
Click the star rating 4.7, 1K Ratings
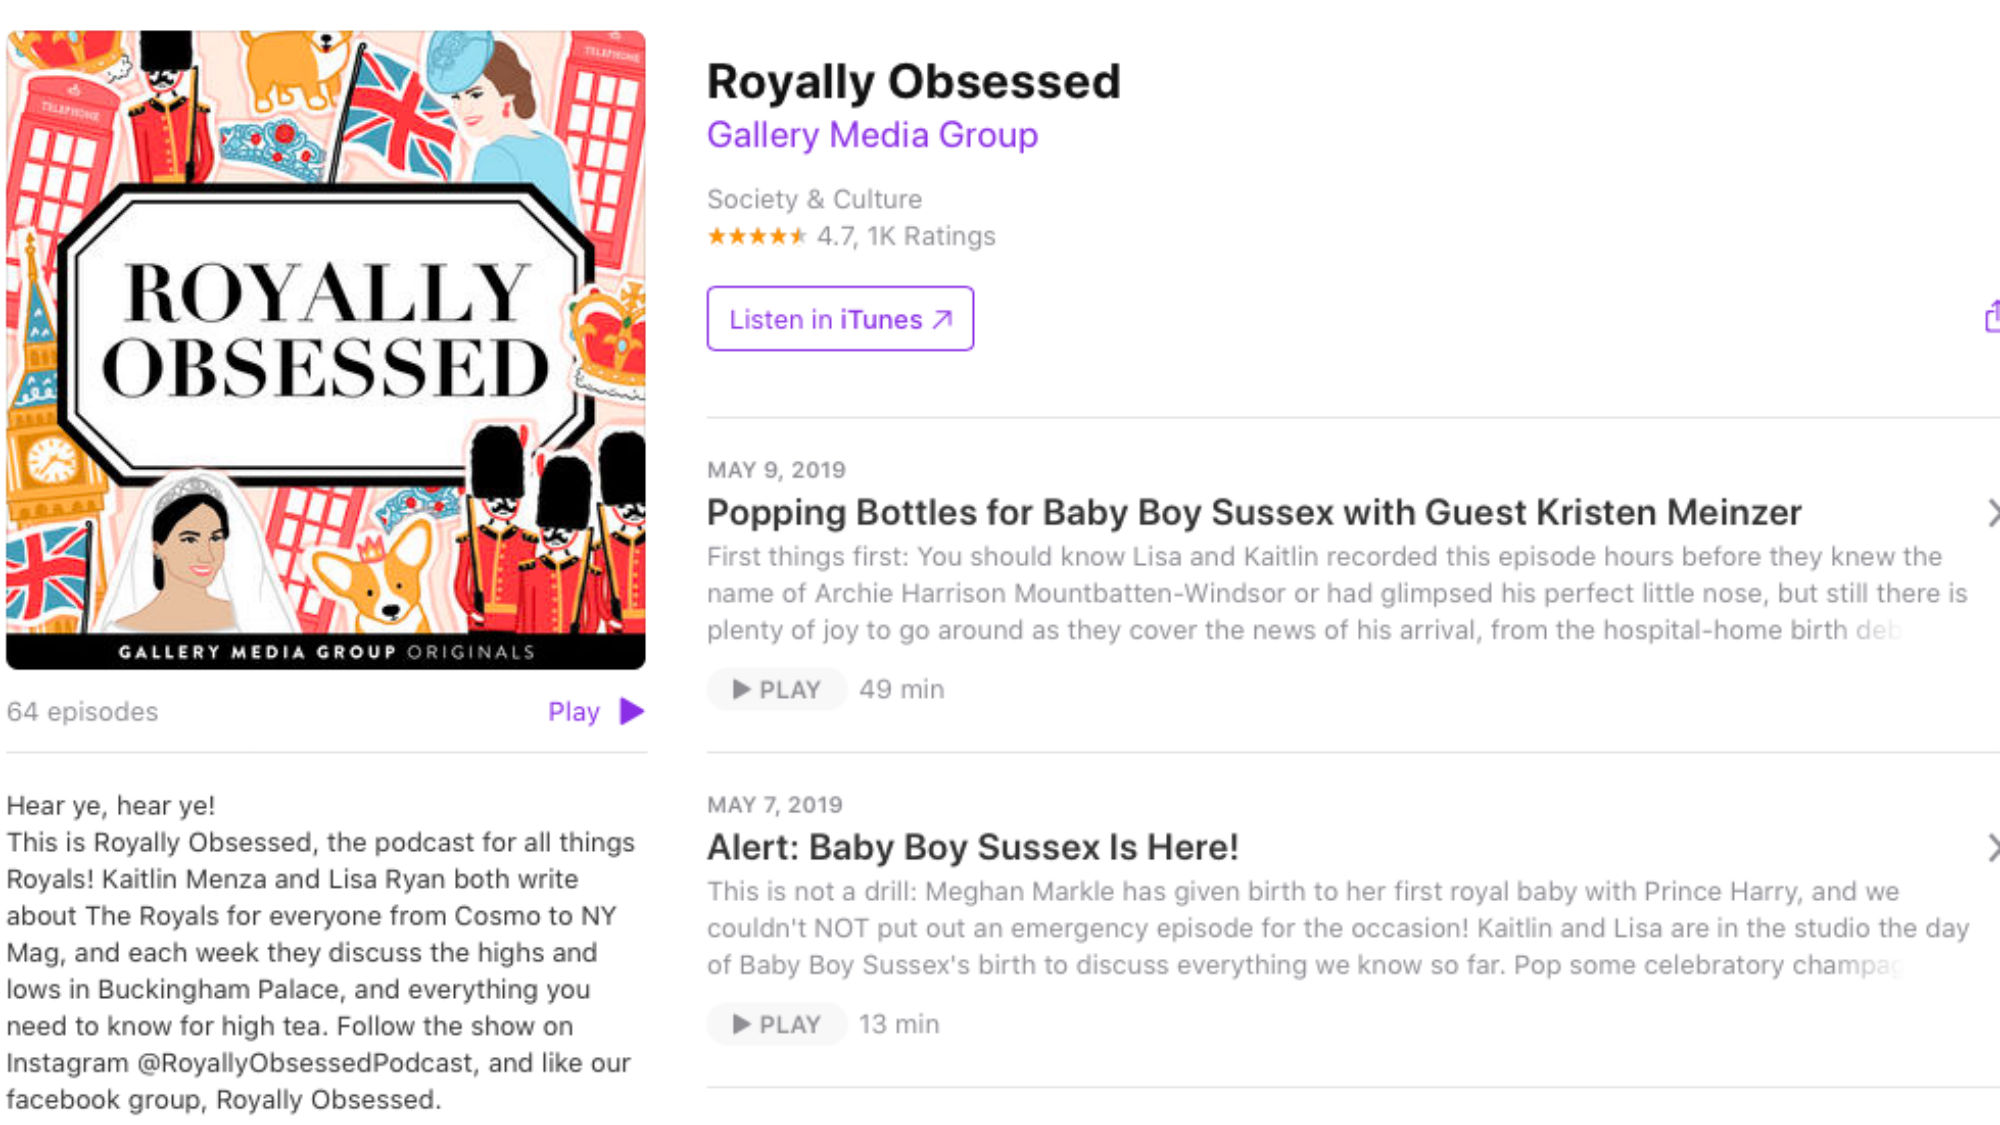pyautogui.click(x=851, y=237)
